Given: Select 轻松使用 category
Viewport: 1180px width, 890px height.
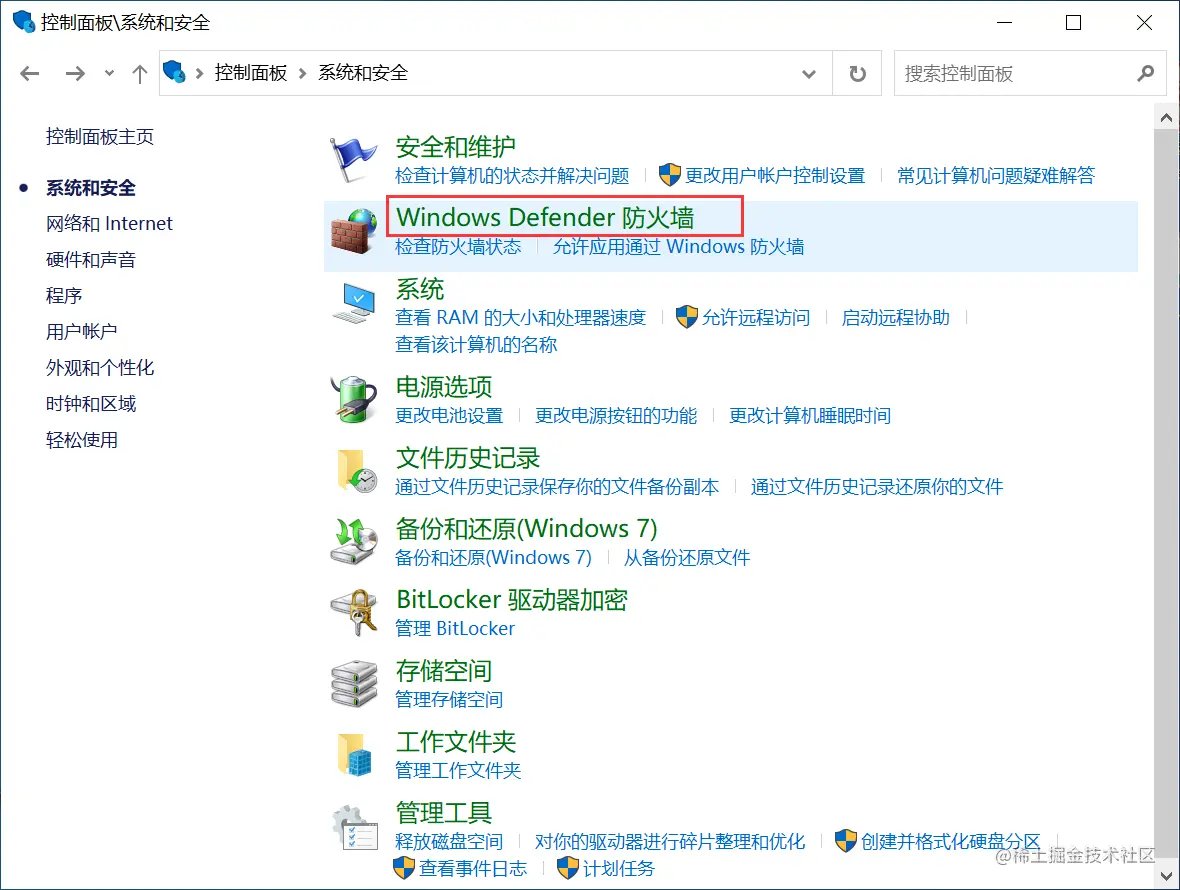Looking at the screenshot, I should click(81, 440).
